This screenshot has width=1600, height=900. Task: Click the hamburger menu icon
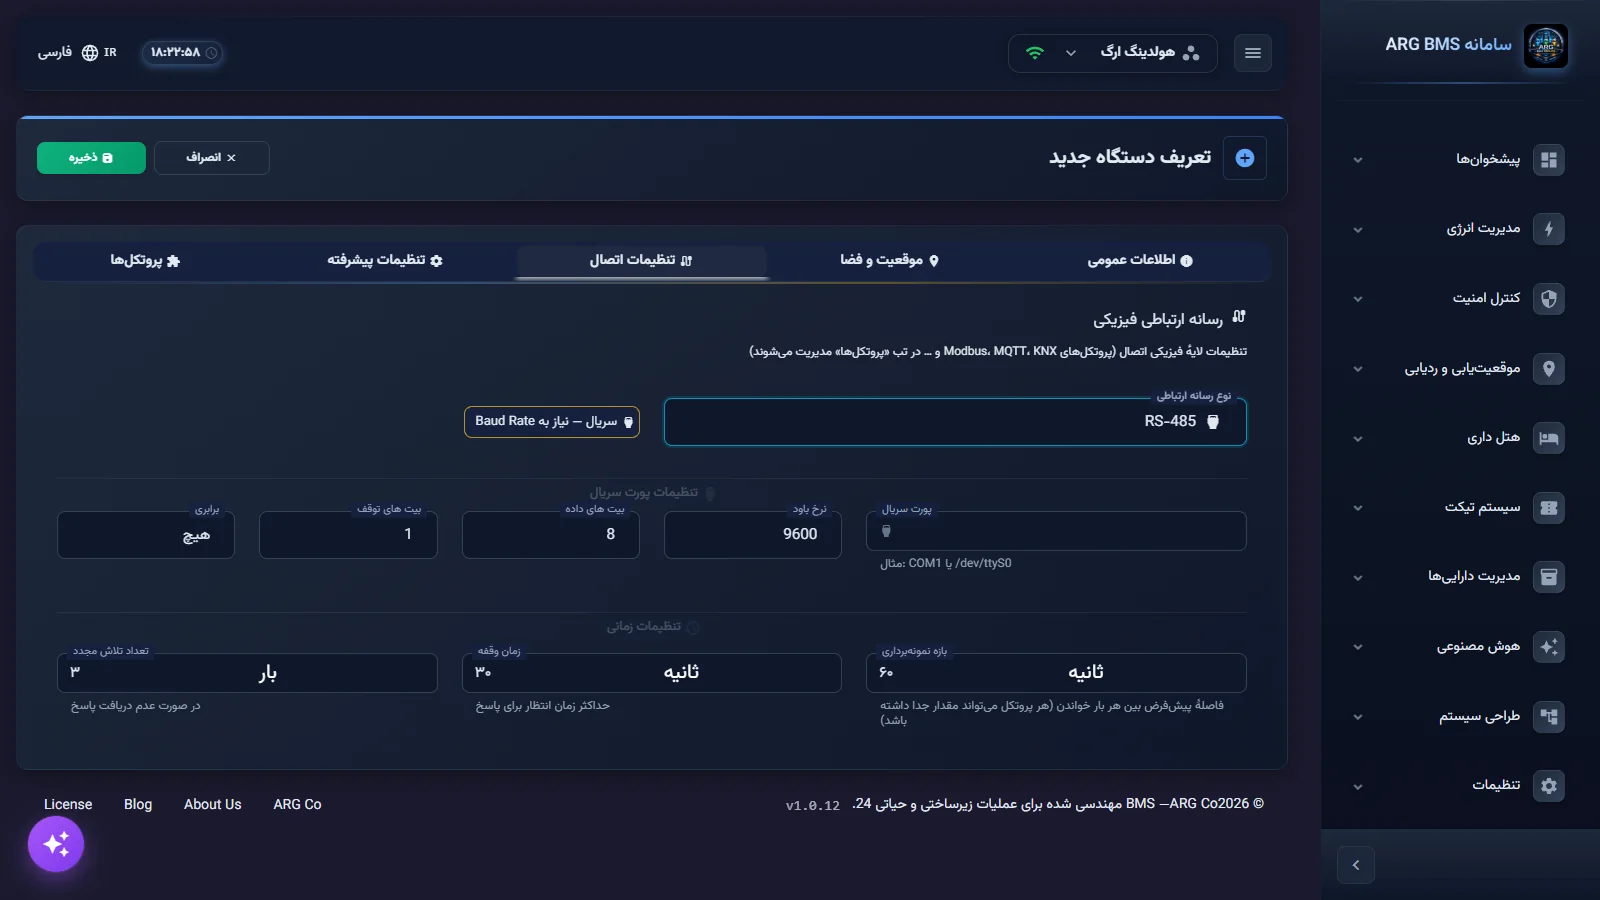1253,53
